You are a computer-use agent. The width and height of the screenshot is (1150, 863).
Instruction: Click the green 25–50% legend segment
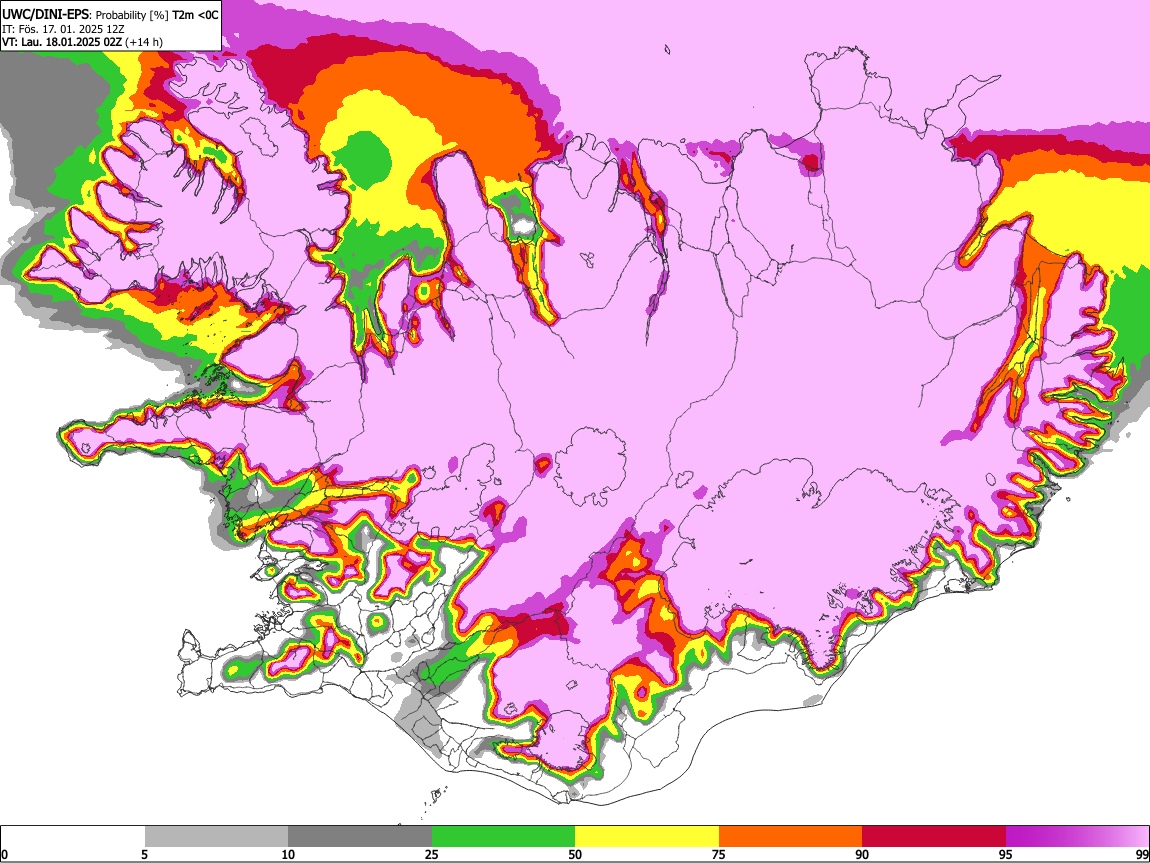pyautogui.click(x=503, y=836)
